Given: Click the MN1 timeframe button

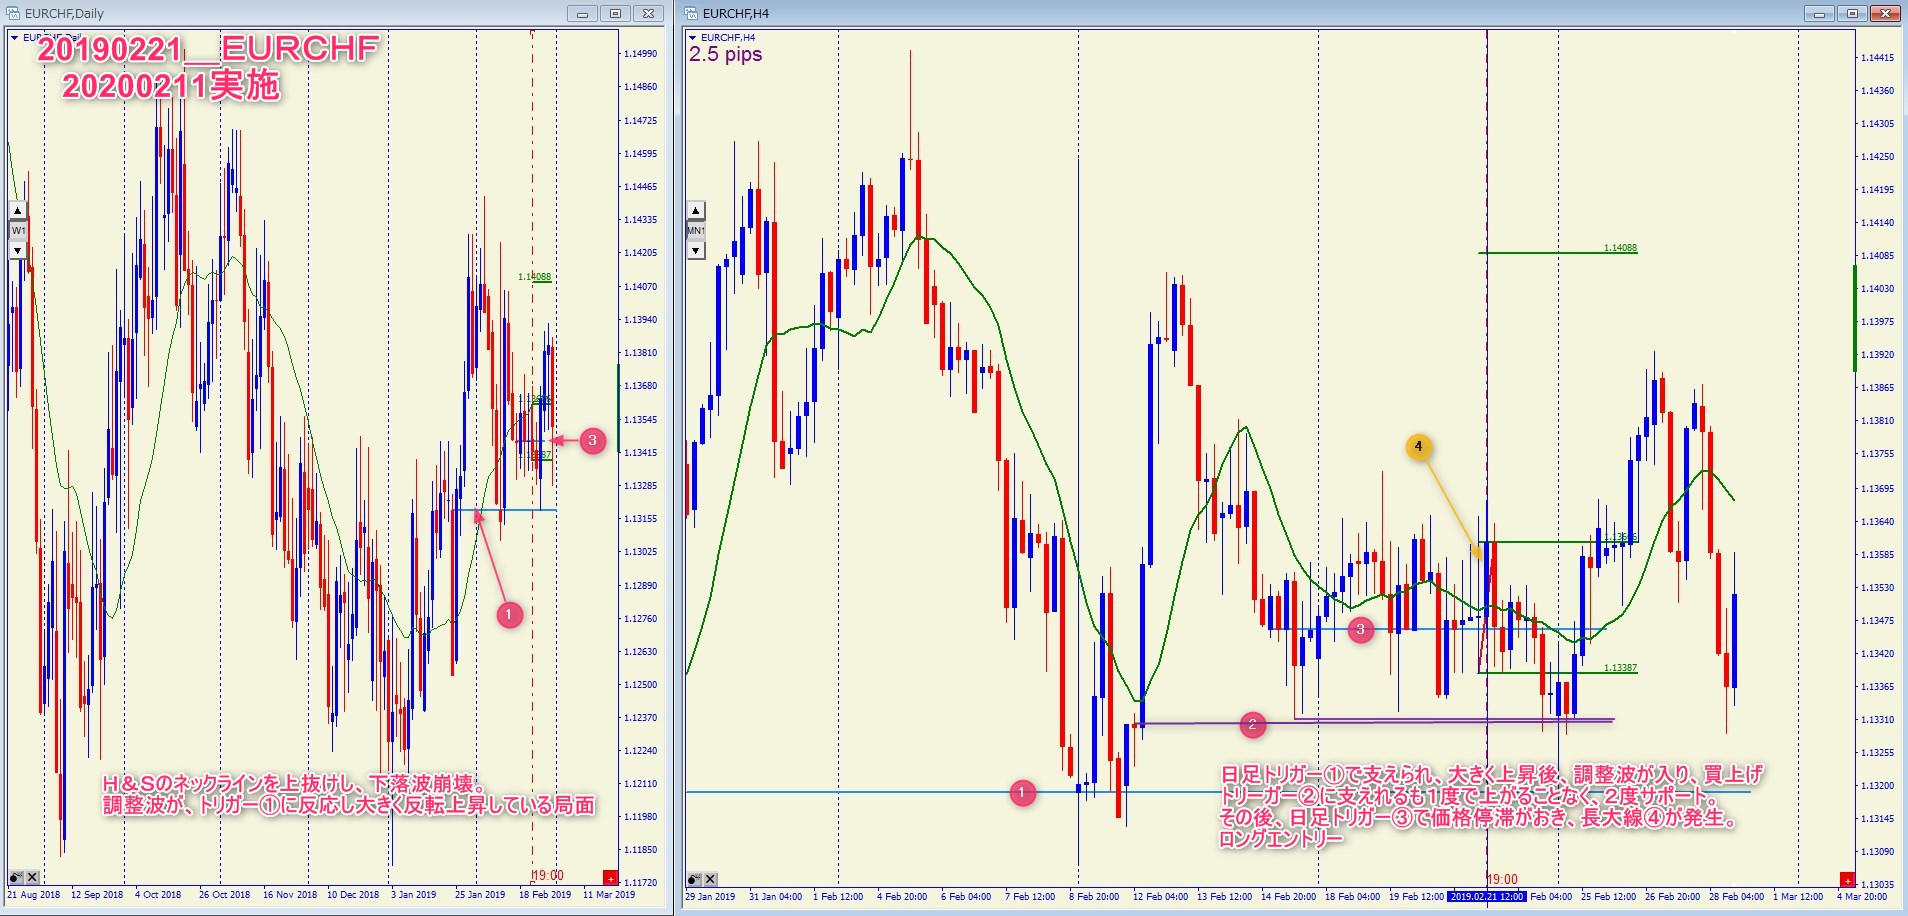Looking at the screenshot, I should [x=696, y=230].
